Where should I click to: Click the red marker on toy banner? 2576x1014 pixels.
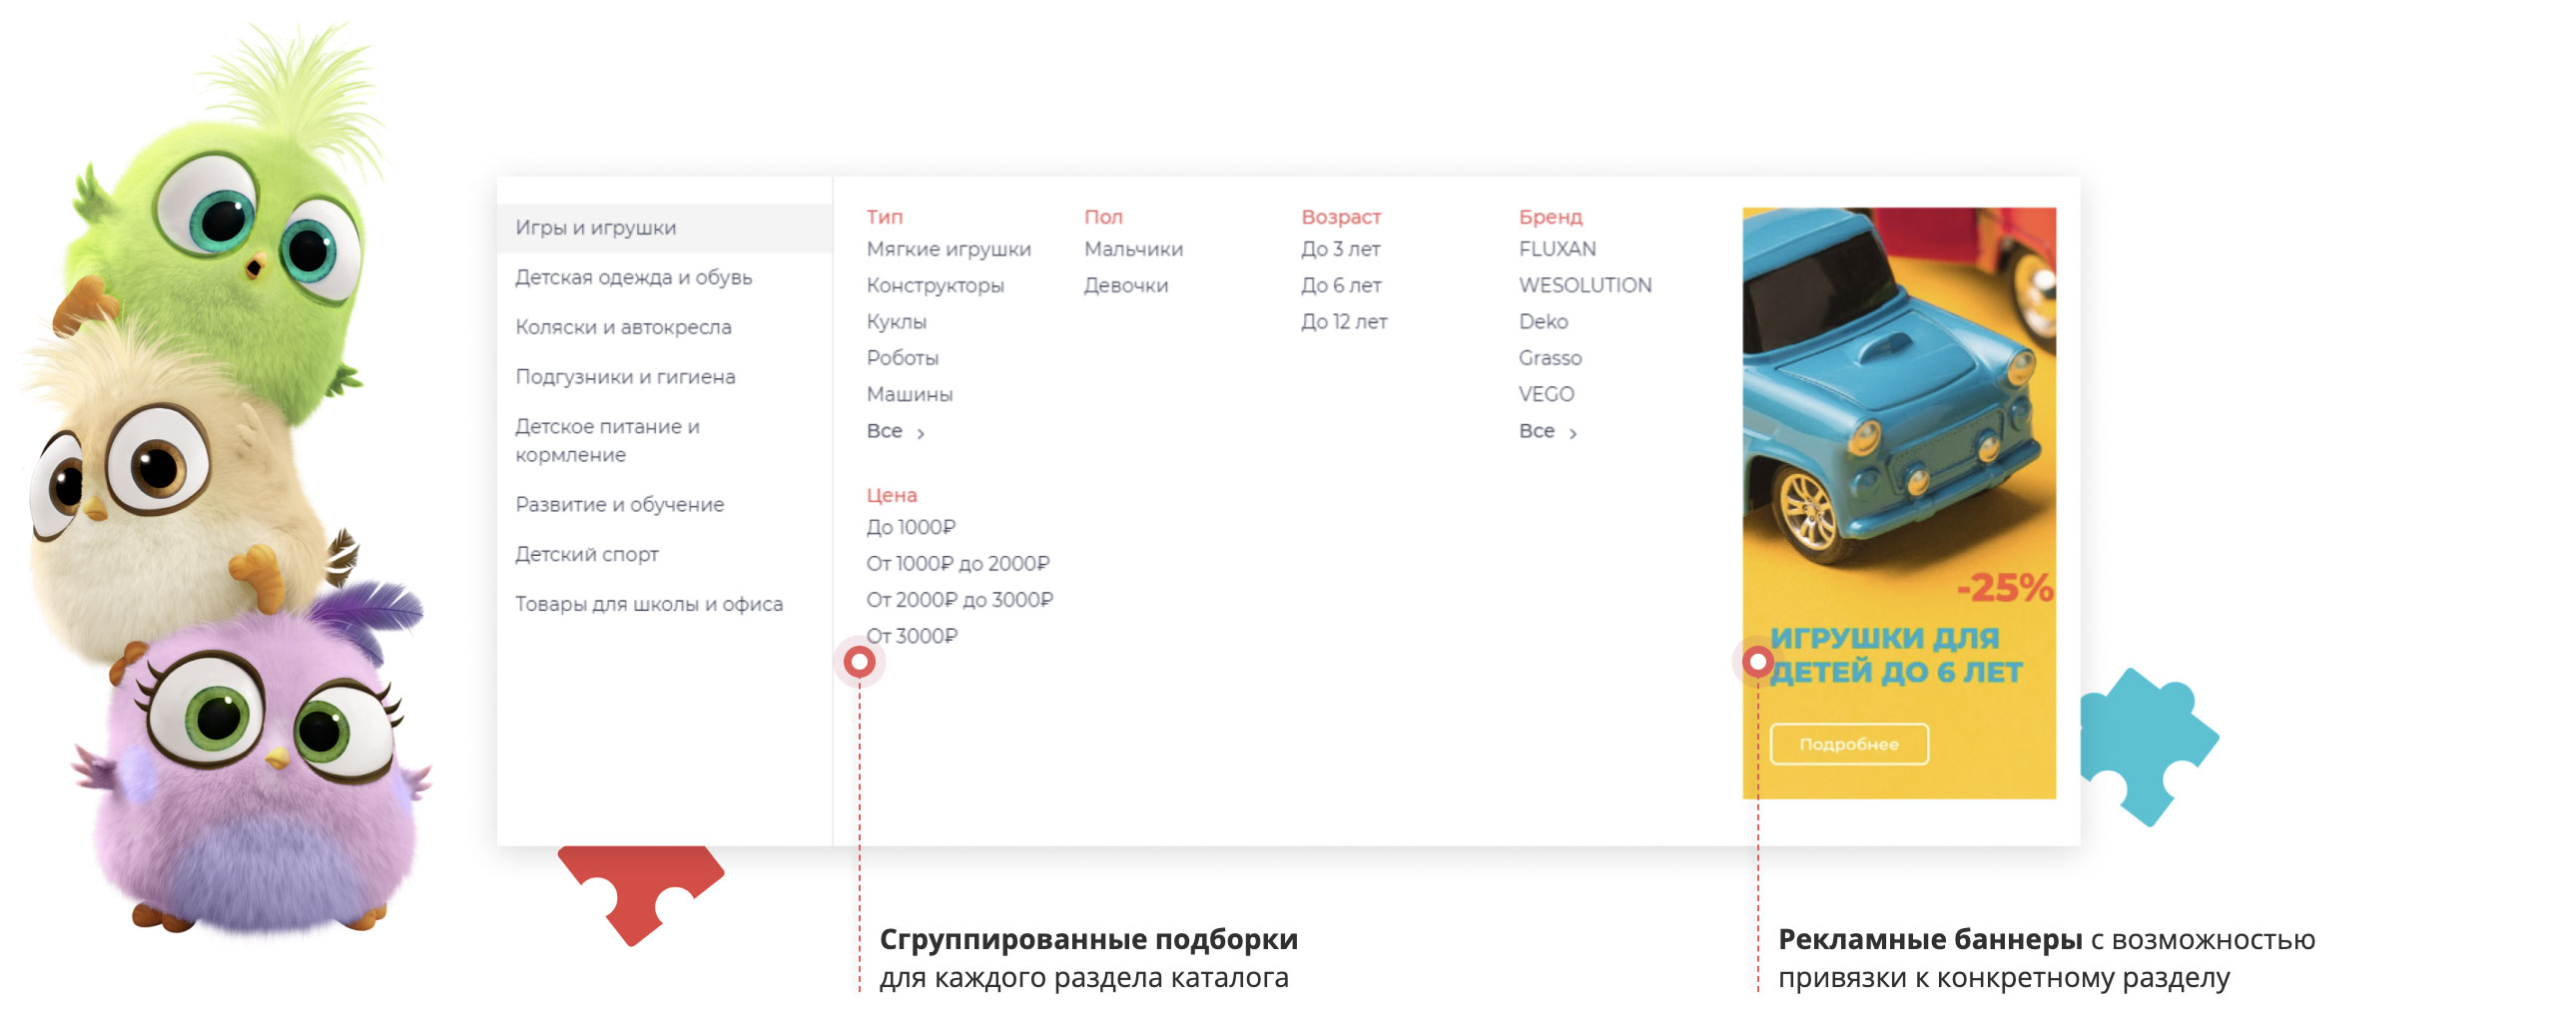(1757, 661)
